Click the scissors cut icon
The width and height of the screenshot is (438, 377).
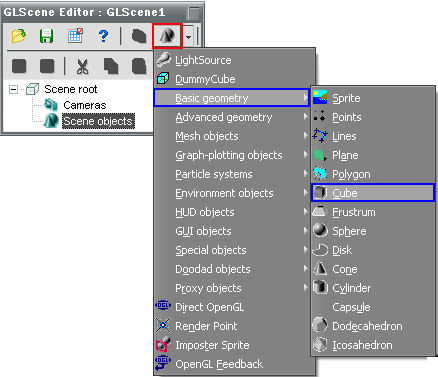tap(82, 66)
